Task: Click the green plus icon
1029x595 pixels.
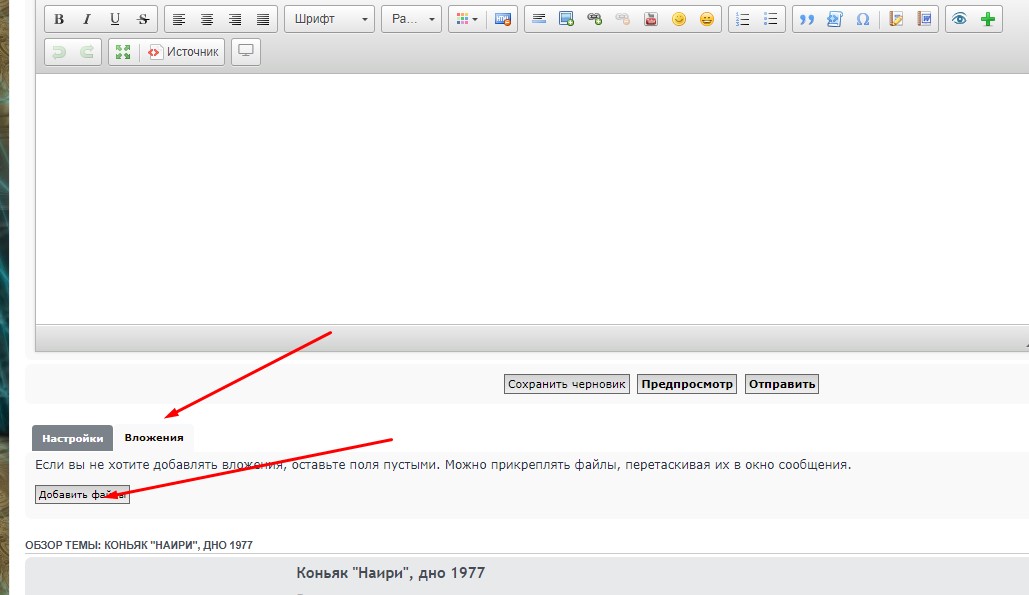Action: click(988, 19)
